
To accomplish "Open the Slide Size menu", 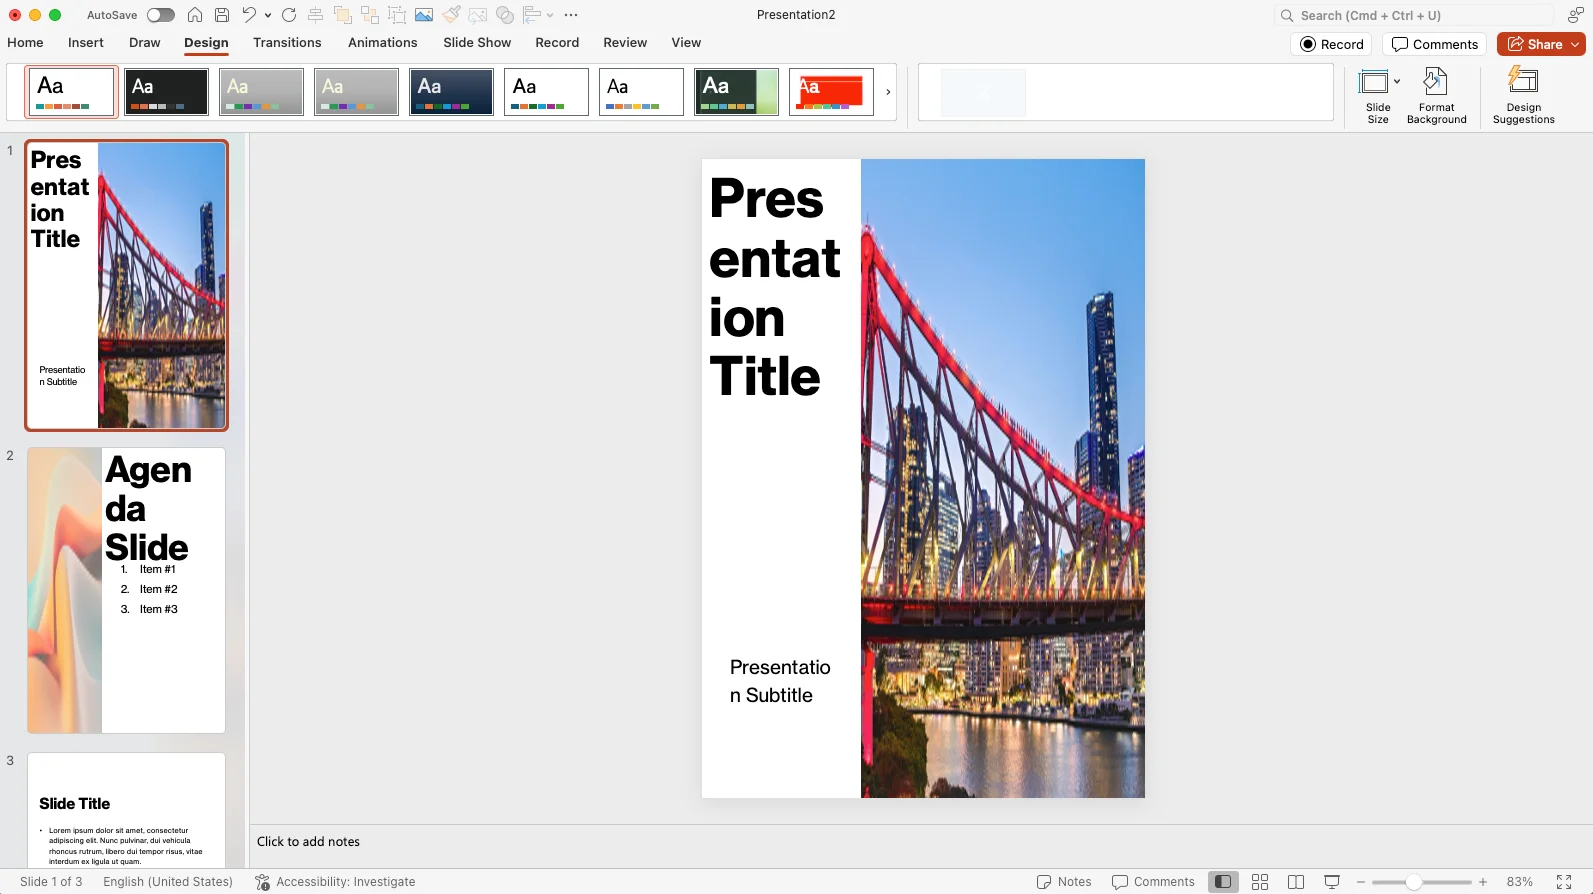I will 1378,96.
